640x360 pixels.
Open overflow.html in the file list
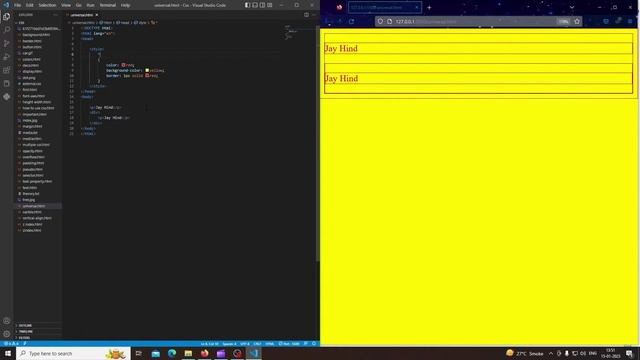[38, 157]
